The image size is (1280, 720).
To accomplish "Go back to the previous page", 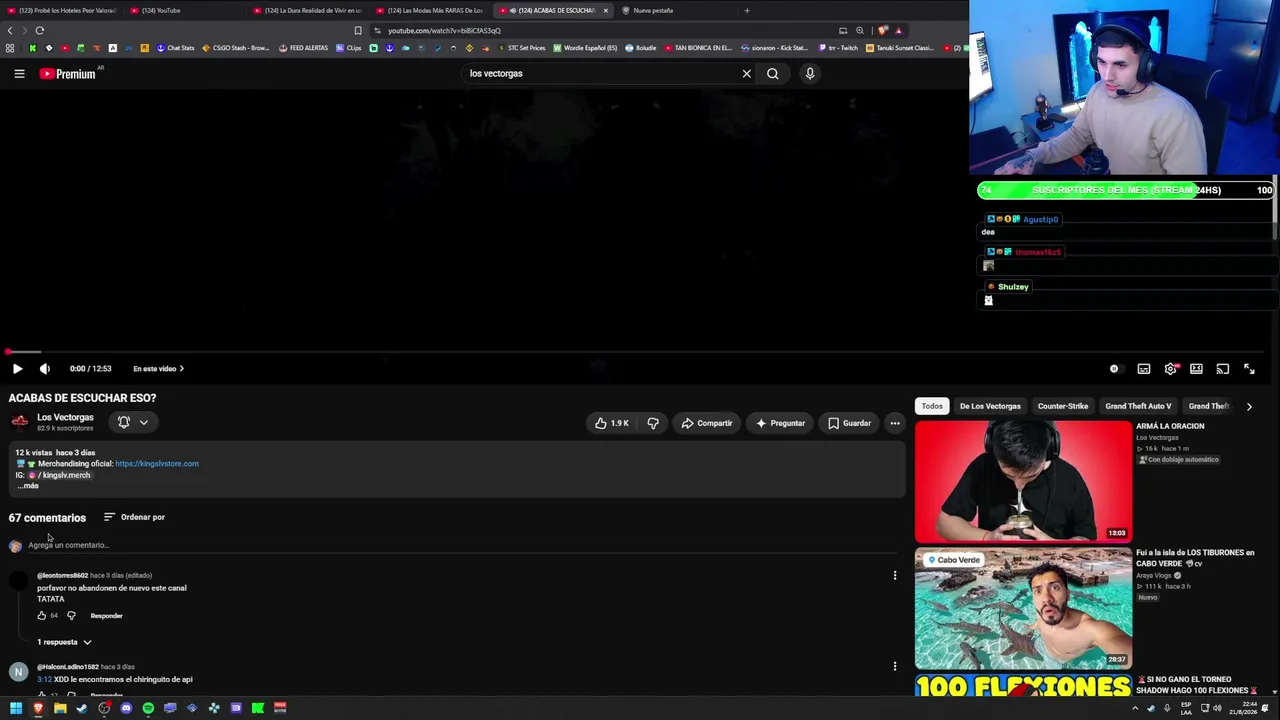I will pyautogui.click(x=10, y=30).
